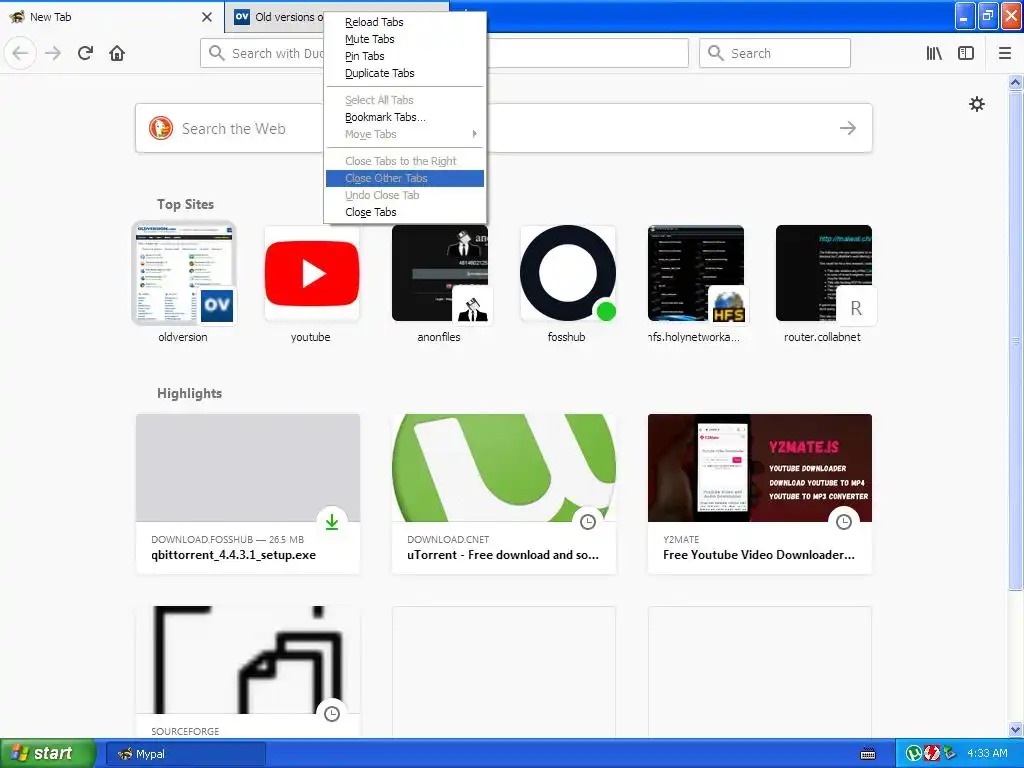Open the home page icon
Screen dimensions: 1024x768
point(117,53)
